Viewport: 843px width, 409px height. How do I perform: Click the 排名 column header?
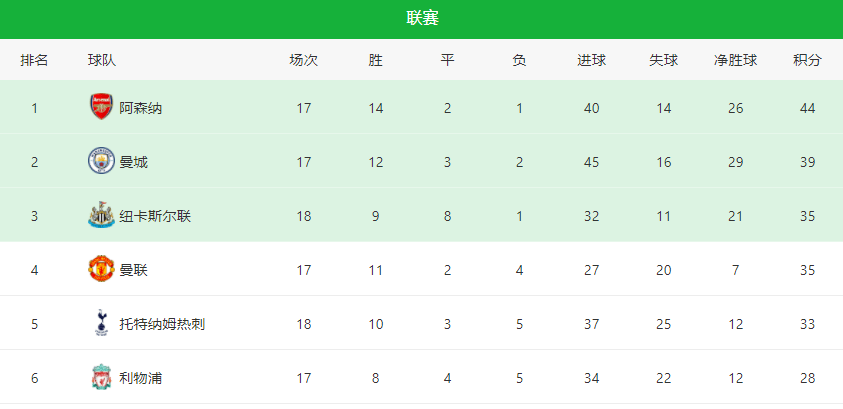pyautogui.click(x=34, y=60)
